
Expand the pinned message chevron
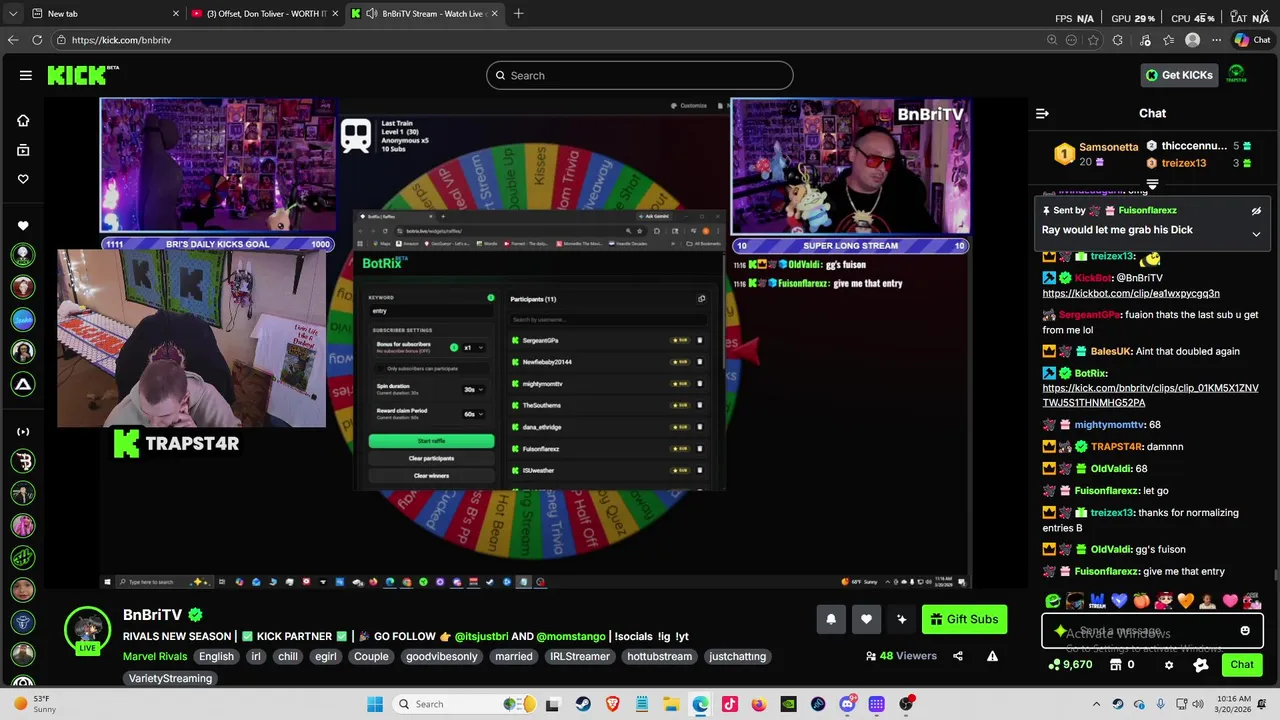tap(1256, 234)
